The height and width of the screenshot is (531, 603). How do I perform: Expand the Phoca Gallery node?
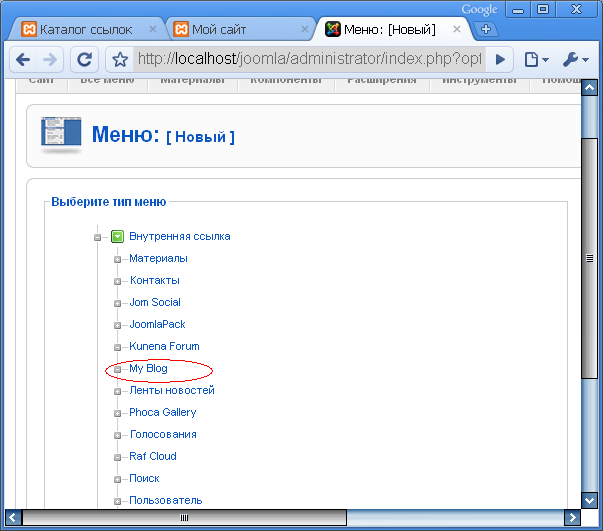(117, 413)
